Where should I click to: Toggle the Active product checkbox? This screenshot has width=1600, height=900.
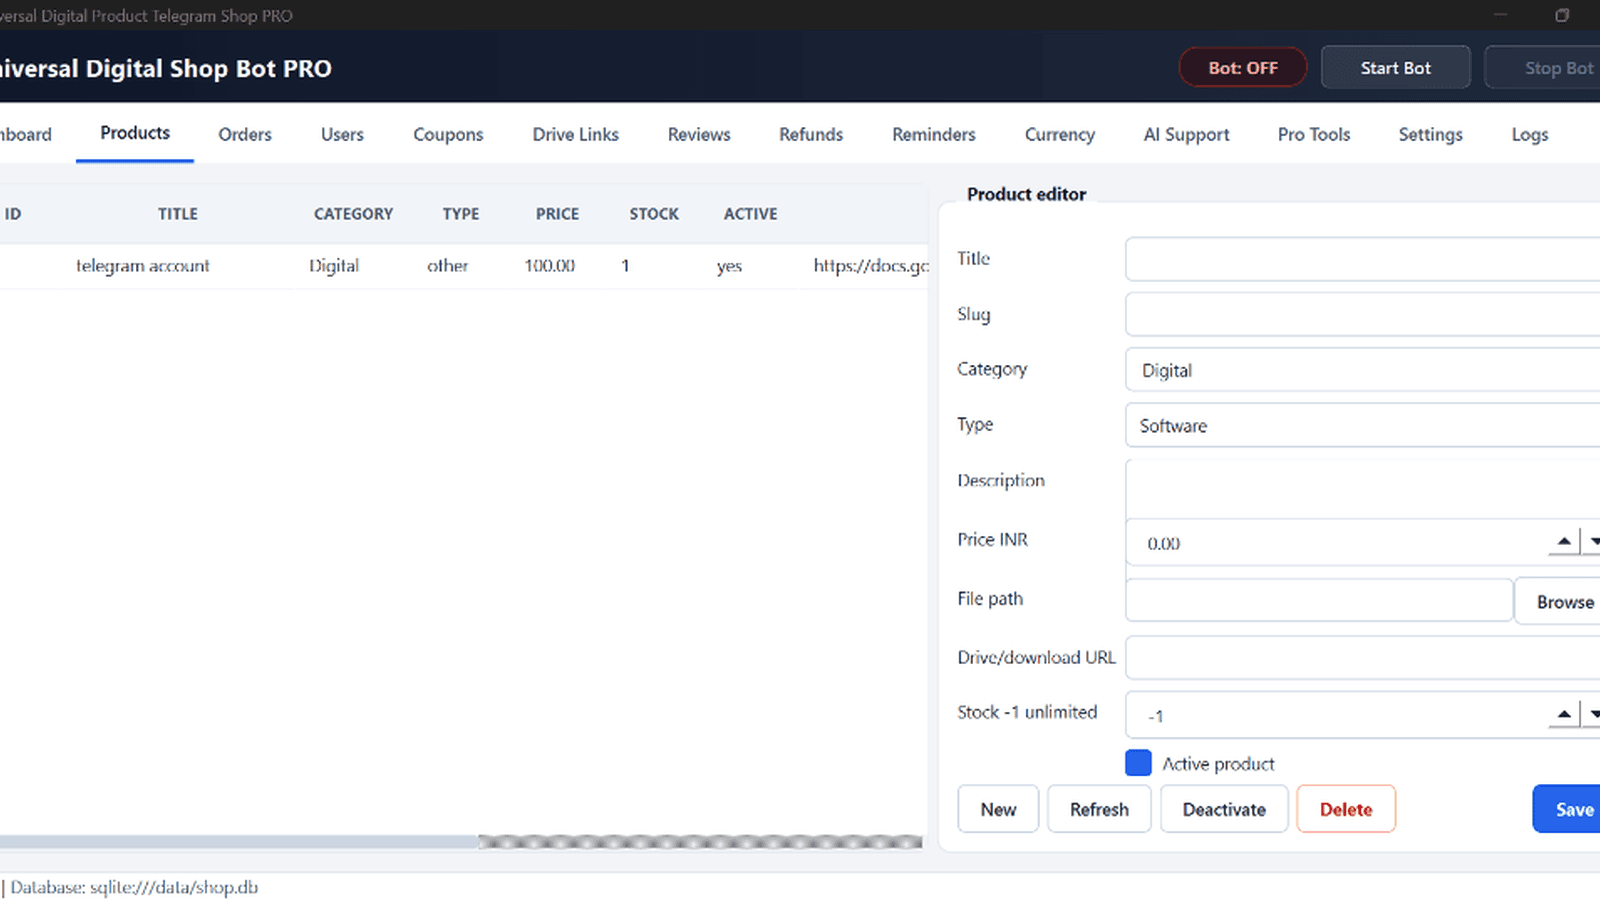tap(1138, 763)
